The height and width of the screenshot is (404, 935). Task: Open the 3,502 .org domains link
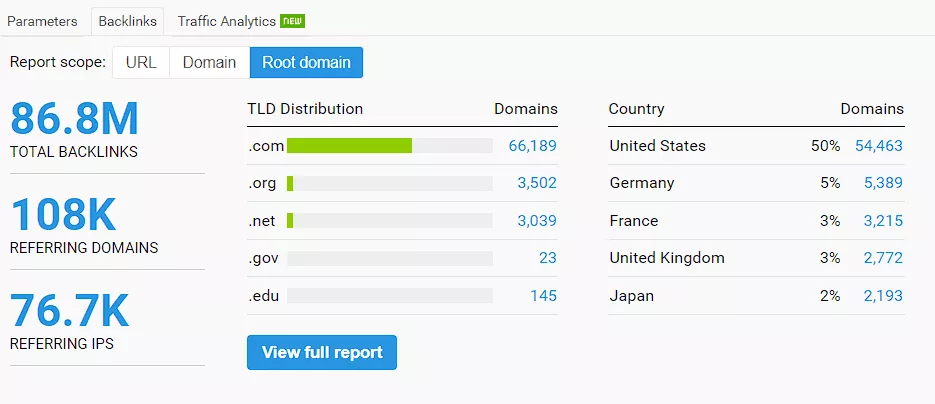click(537, 183)
